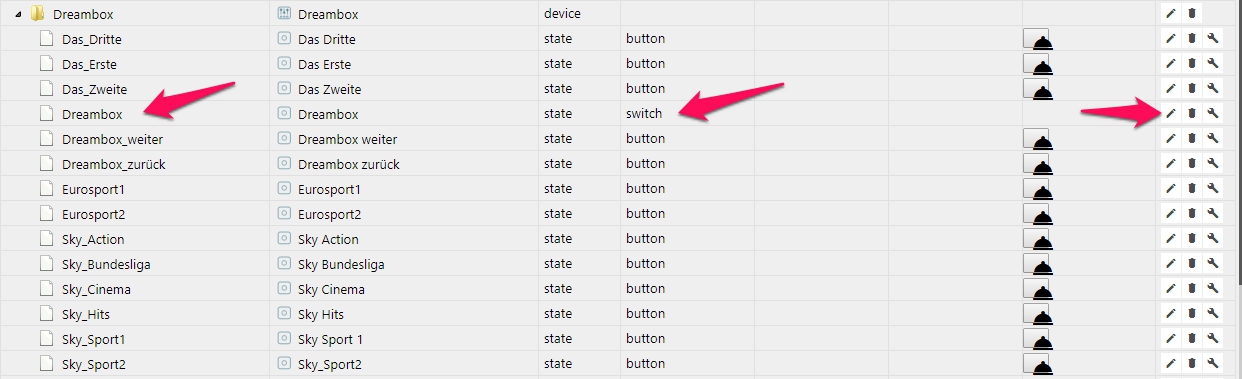1242x379 pixels.
Task: Open the wrench settings for the Sky_Sport2 row
Action: 1211,363
